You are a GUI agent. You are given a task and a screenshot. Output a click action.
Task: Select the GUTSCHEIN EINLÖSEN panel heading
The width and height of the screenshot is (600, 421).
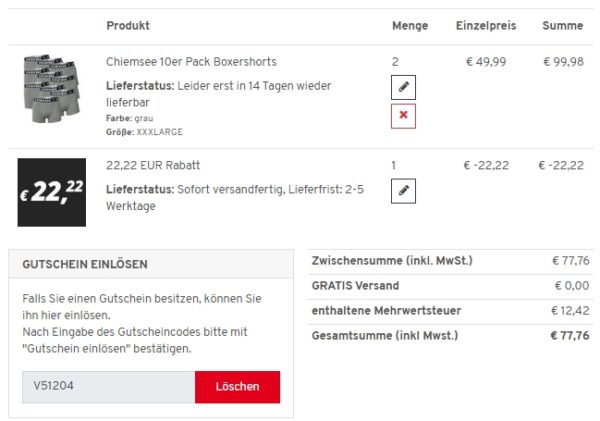87,264
